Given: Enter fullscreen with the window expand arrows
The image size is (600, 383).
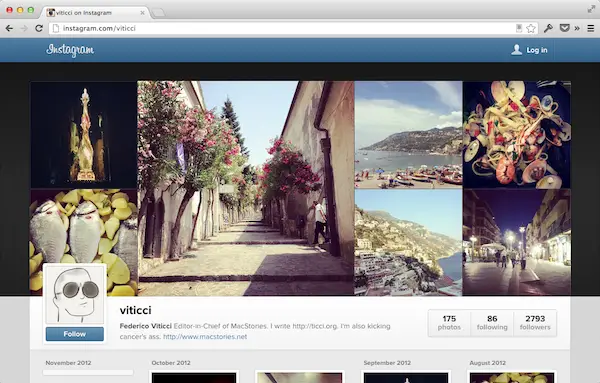Looking at the screenshot, I should [591, 9].
